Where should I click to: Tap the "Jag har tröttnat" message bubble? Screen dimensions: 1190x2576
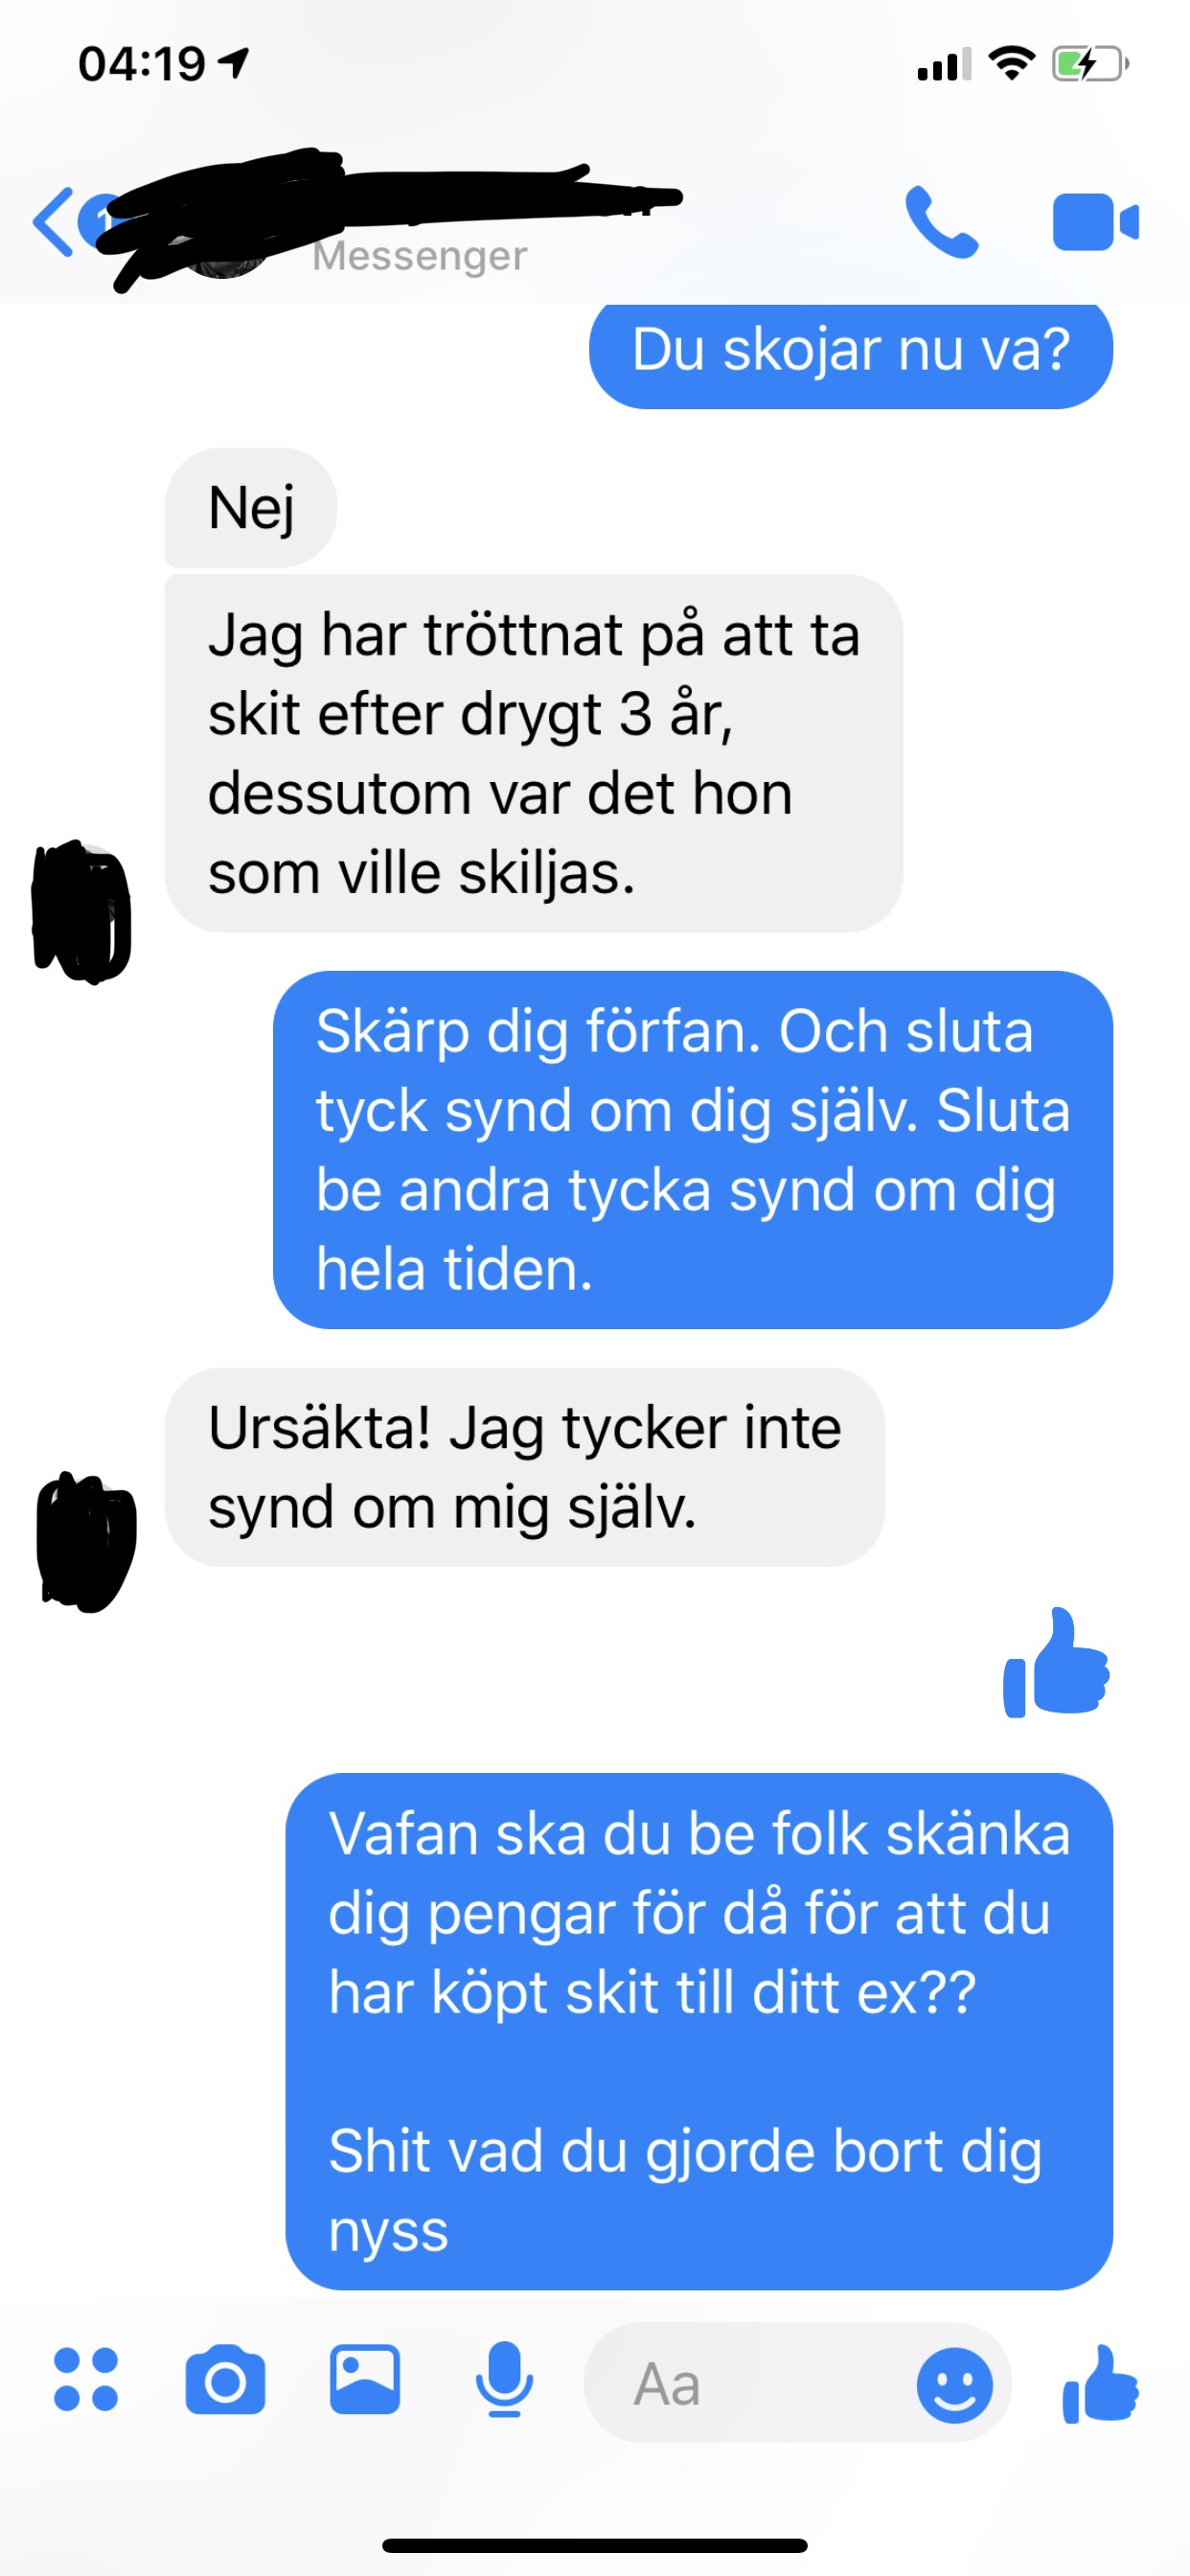pos(534,753)
